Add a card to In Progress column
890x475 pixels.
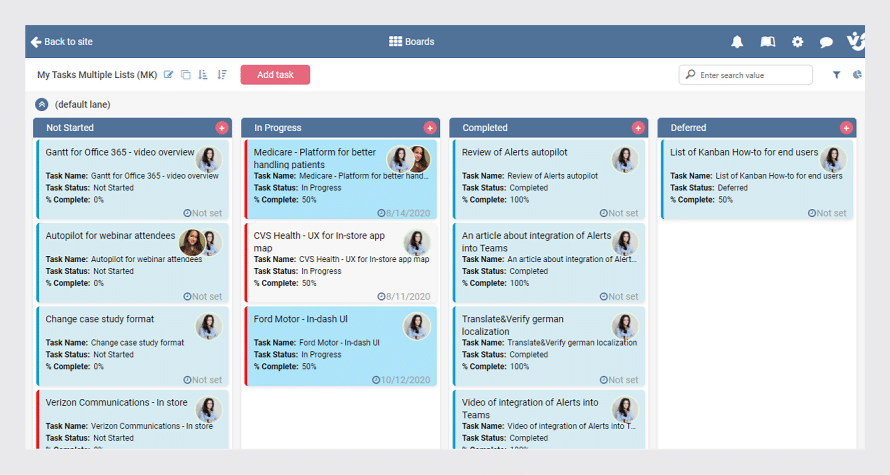(x=430, y=128)
